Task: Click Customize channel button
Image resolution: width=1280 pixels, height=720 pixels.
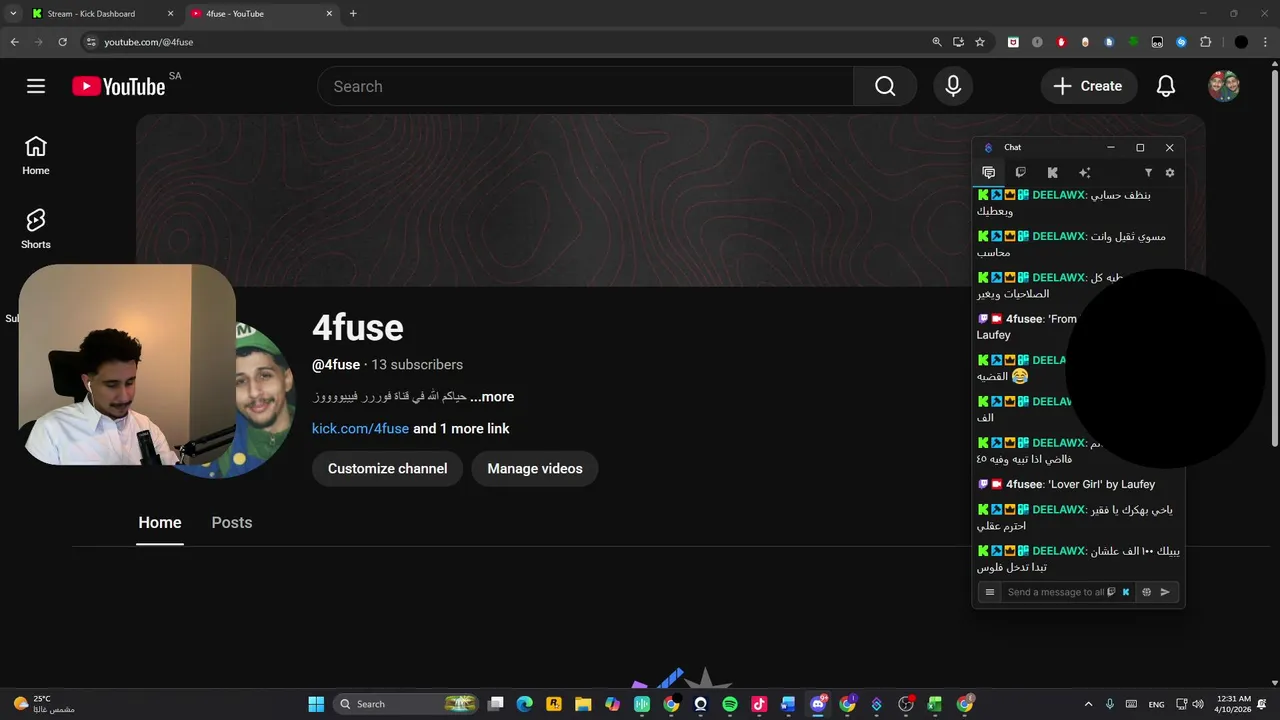Action: (388, 469)
